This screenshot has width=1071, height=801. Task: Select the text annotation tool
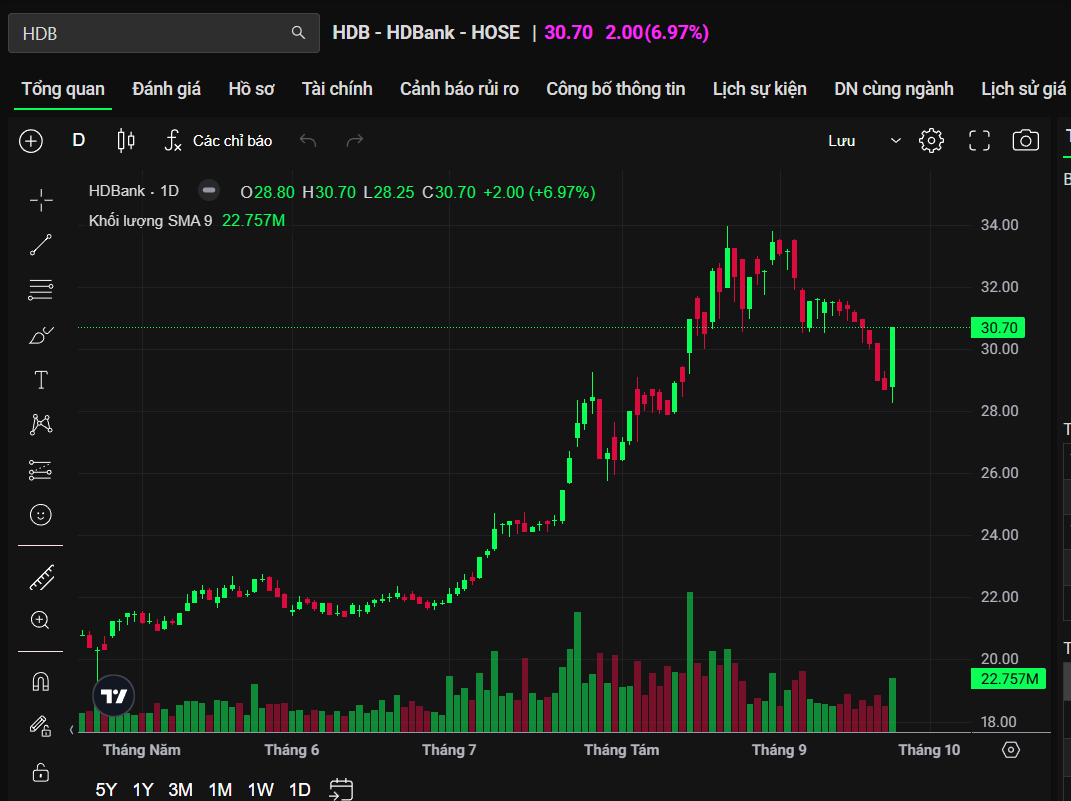(41, 380)
